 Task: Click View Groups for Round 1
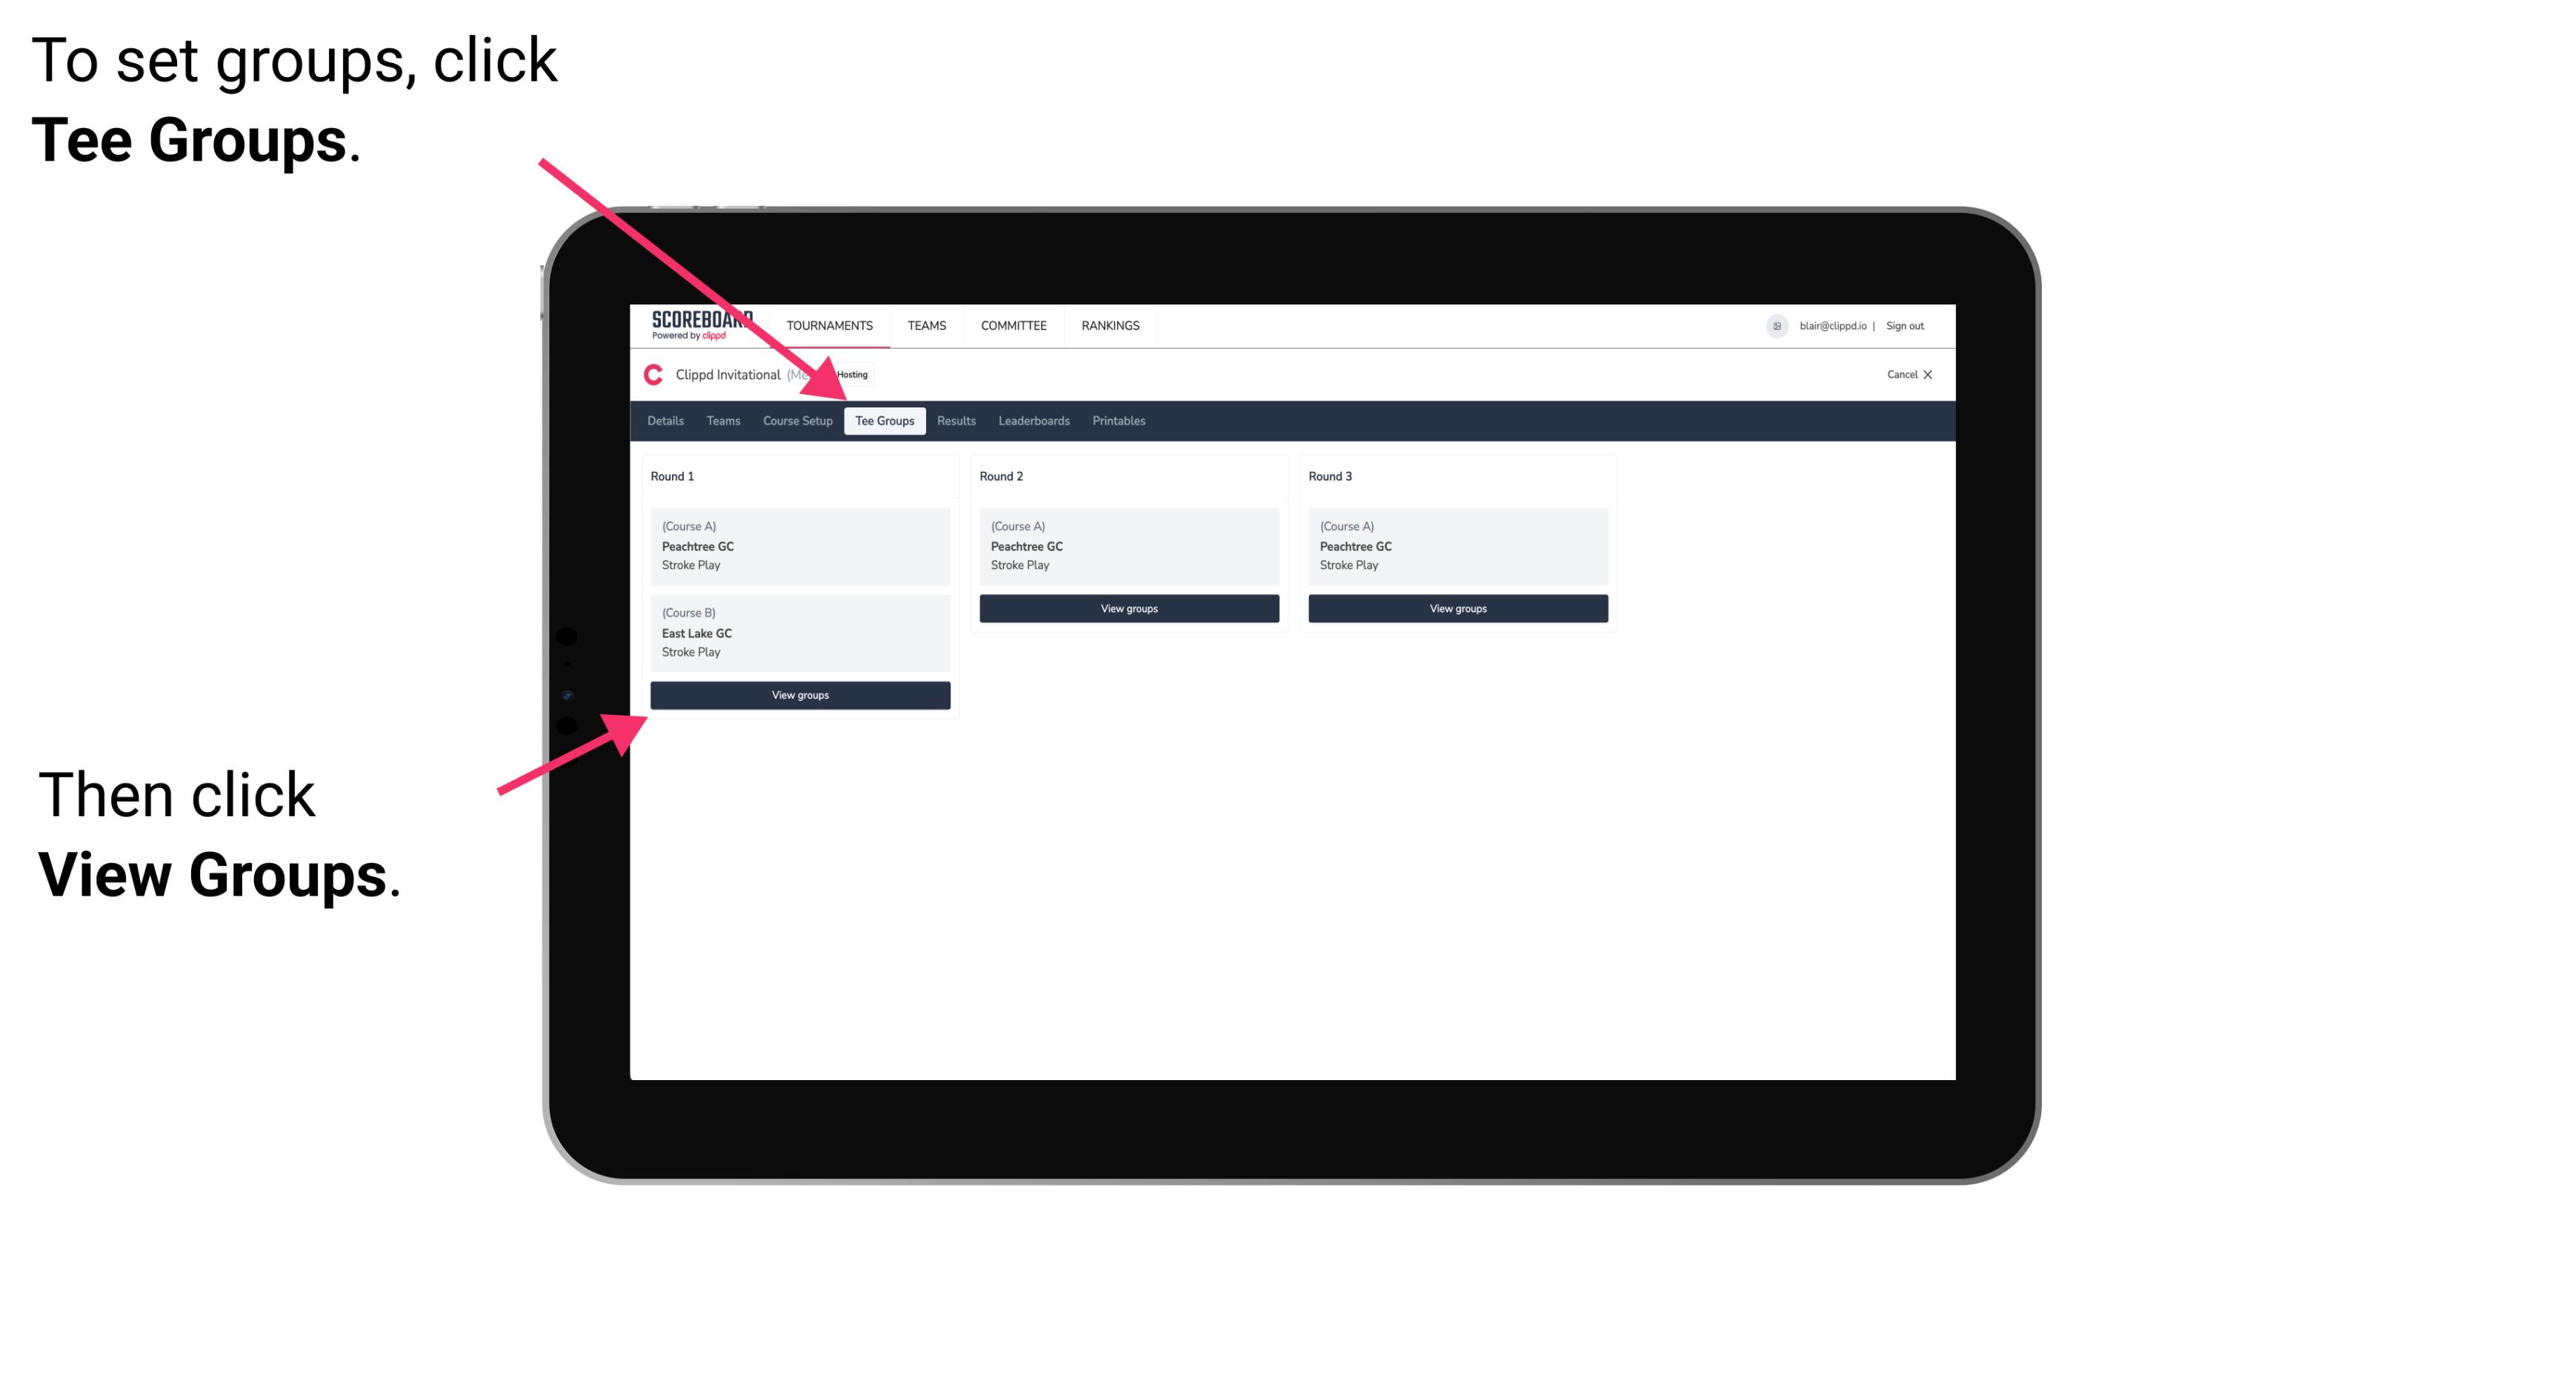tap(801, 695)
